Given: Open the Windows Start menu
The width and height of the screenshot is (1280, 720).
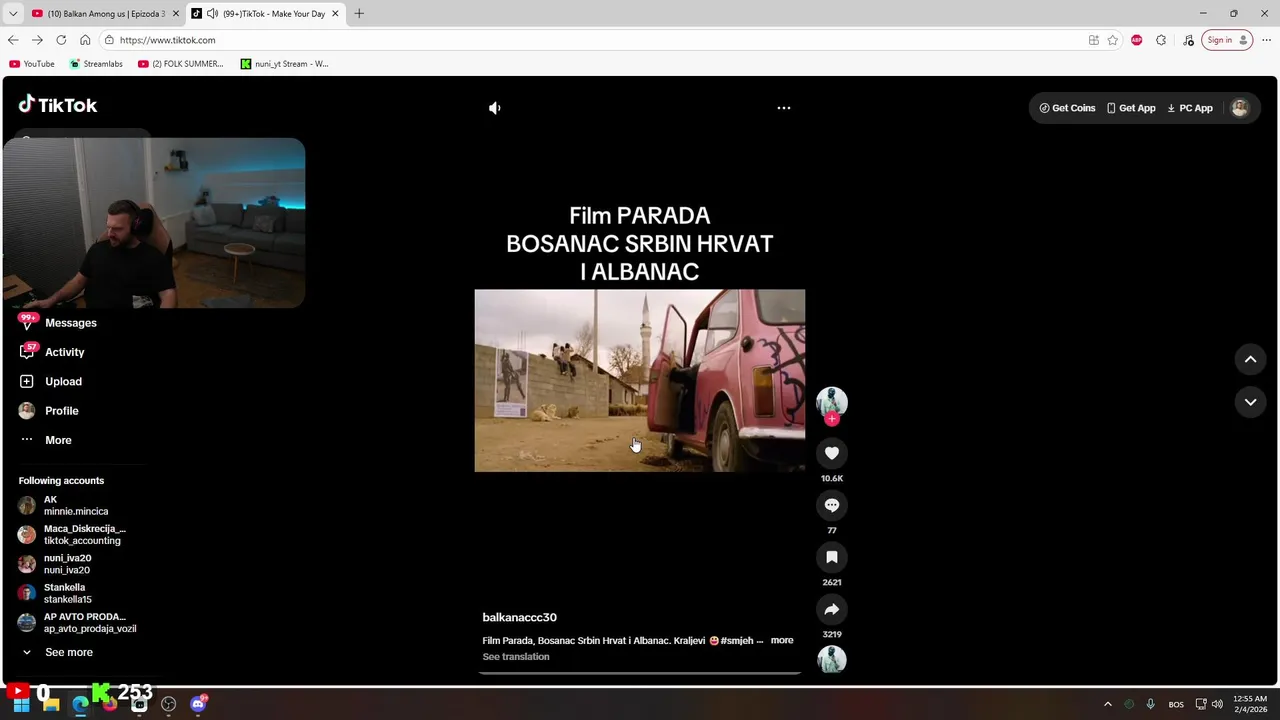Looking at the screenshot, I should (21, 704).
